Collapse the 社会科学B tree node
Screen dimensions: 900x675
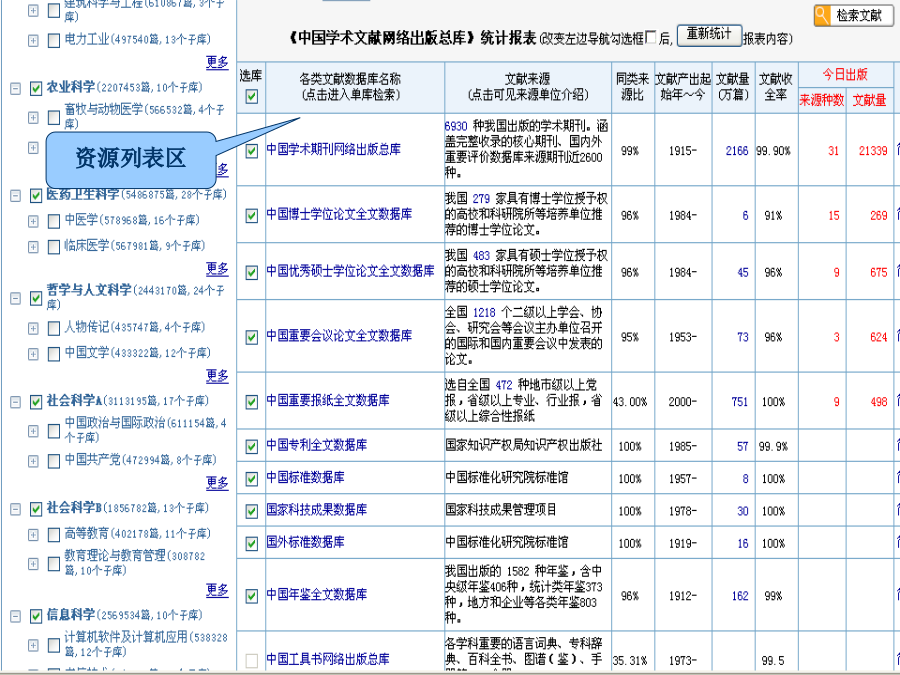tap(15, 509)
